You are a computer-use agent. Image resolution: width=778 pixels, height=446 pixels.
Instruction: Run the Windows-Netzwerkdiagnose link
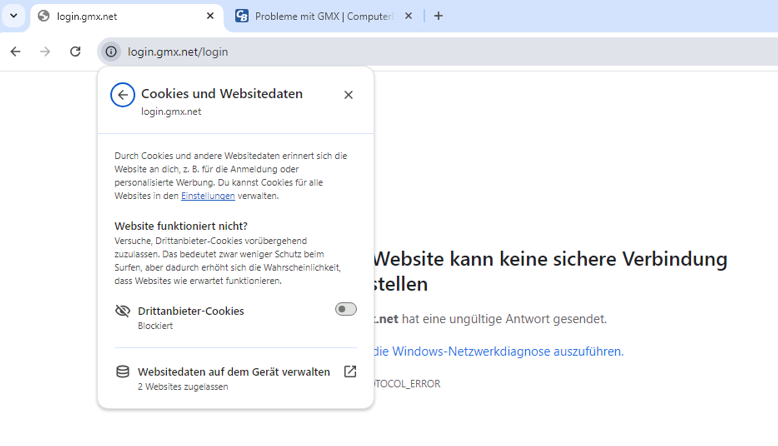498,351
